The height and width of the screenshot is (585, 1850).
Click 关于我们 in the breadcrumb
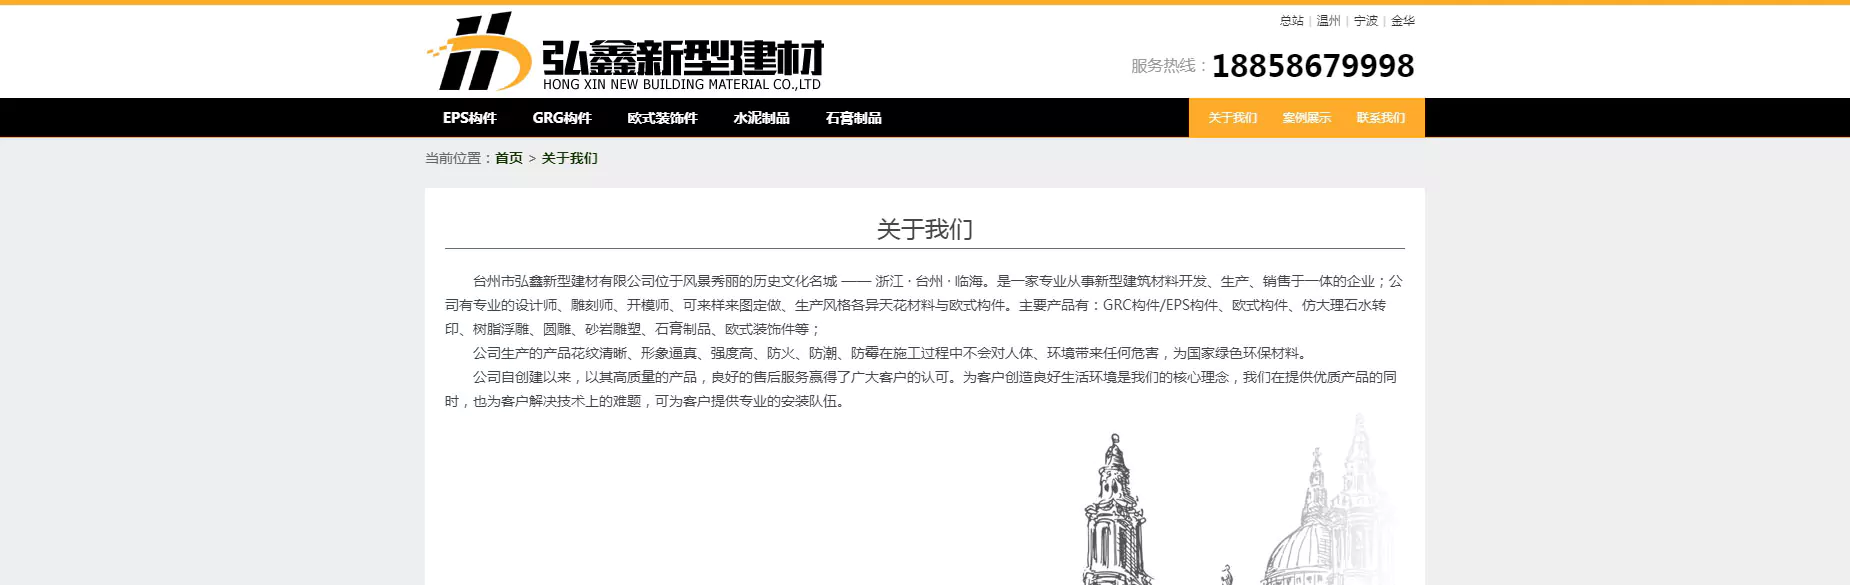pos(570,158)
